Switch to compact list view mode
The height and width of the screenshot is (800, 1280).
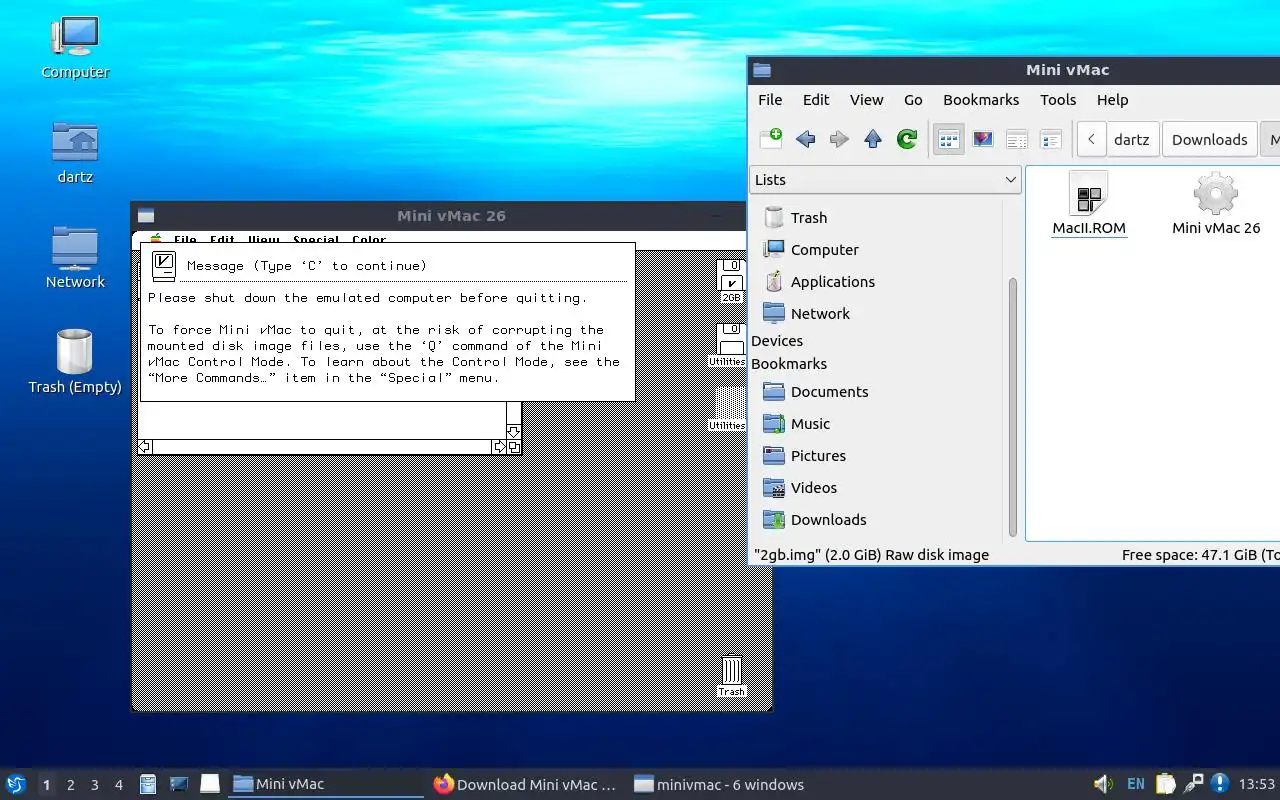tap(1017, 139)
